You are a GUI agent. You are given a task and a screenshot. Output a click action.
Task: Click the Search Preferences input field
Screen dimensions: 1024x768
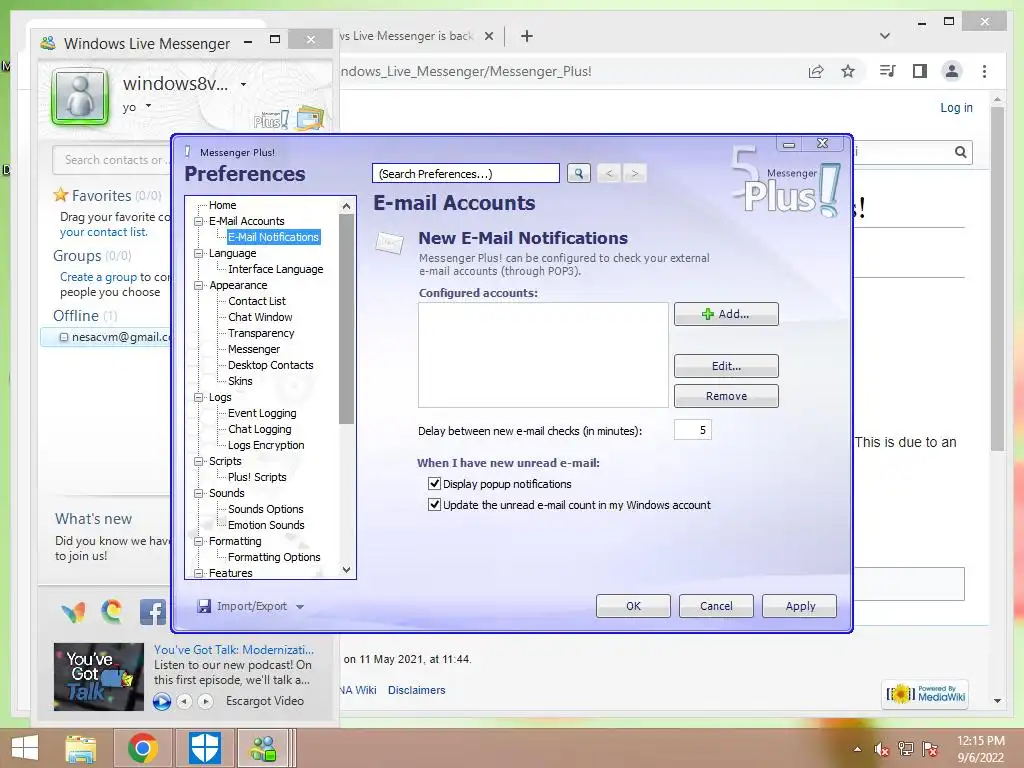tap(466, 174)
